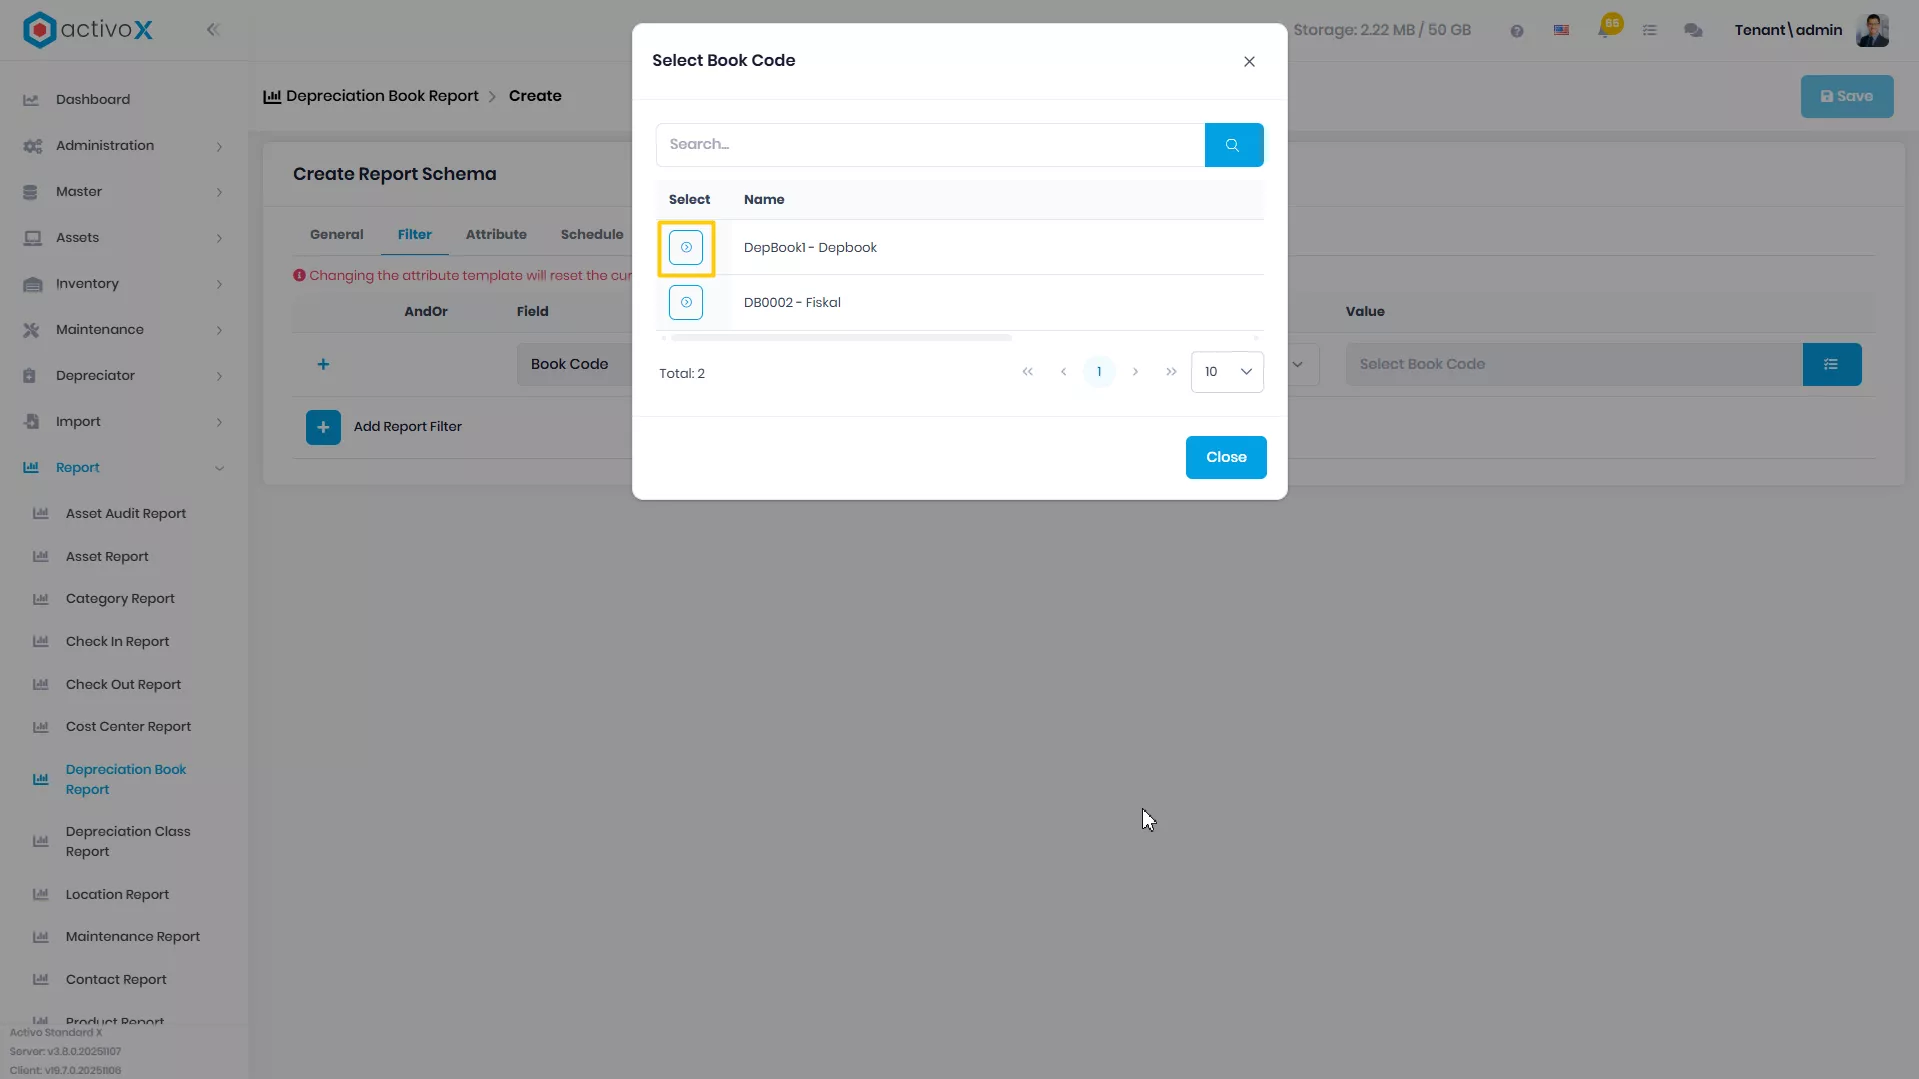
Task: Click the activoX logo
Action: click(88, 30)
